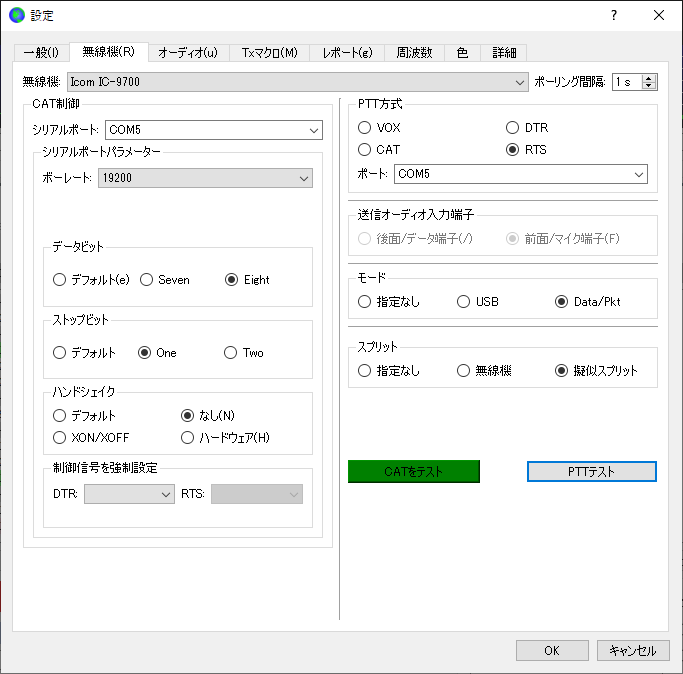The width and height of the screenshot is (683, 674).
Task: Decrease polling interval with down arrow
Action: tap(649, 86)
